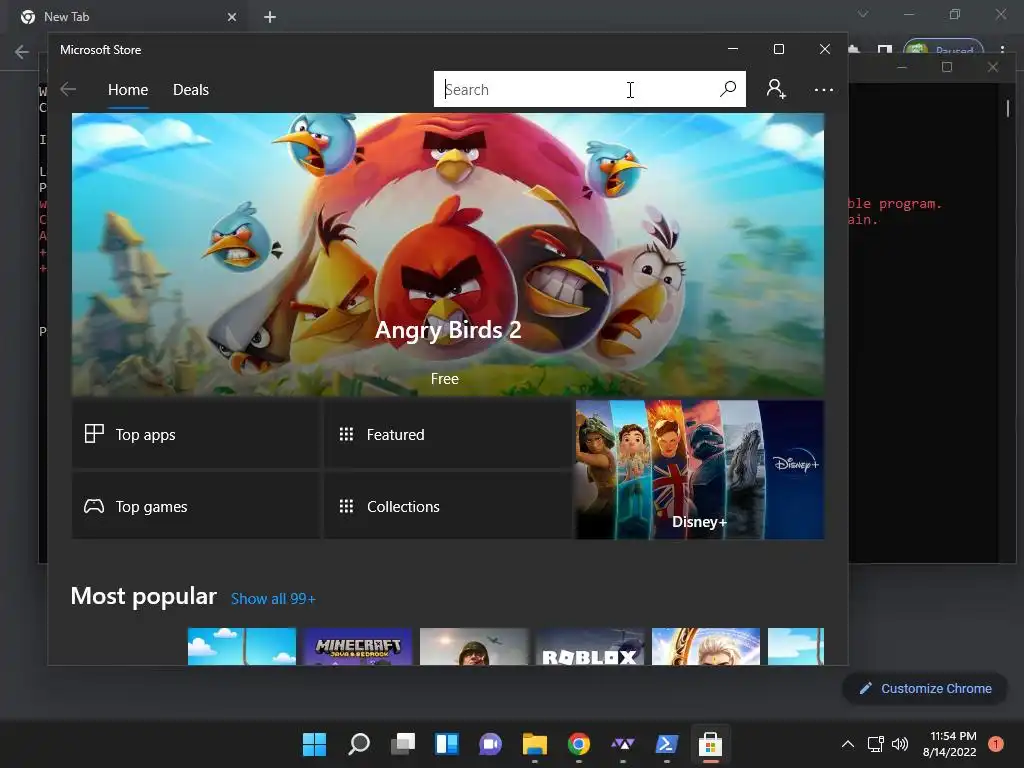Screen dimensions: 1024x768
Task: Click the Microsoft Store back arrow
Action: [68, 89]
